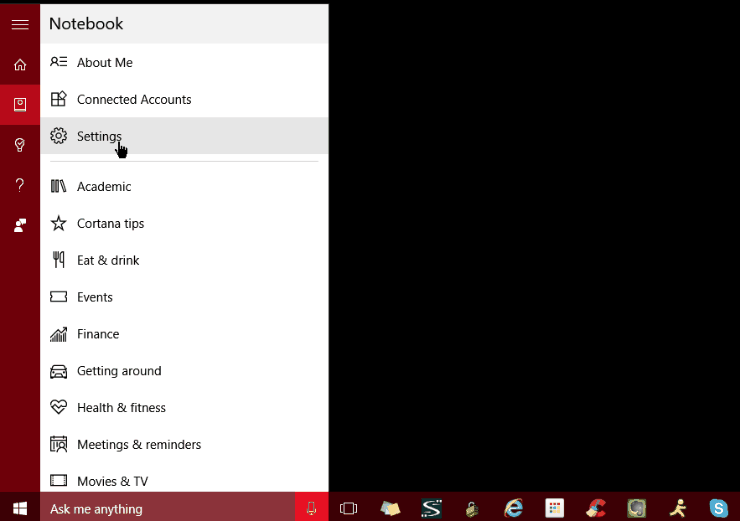The image size is (740, 521).
Task: Open Connected Accounts entry
Action: pyautogui.click(x=184, y=99)
